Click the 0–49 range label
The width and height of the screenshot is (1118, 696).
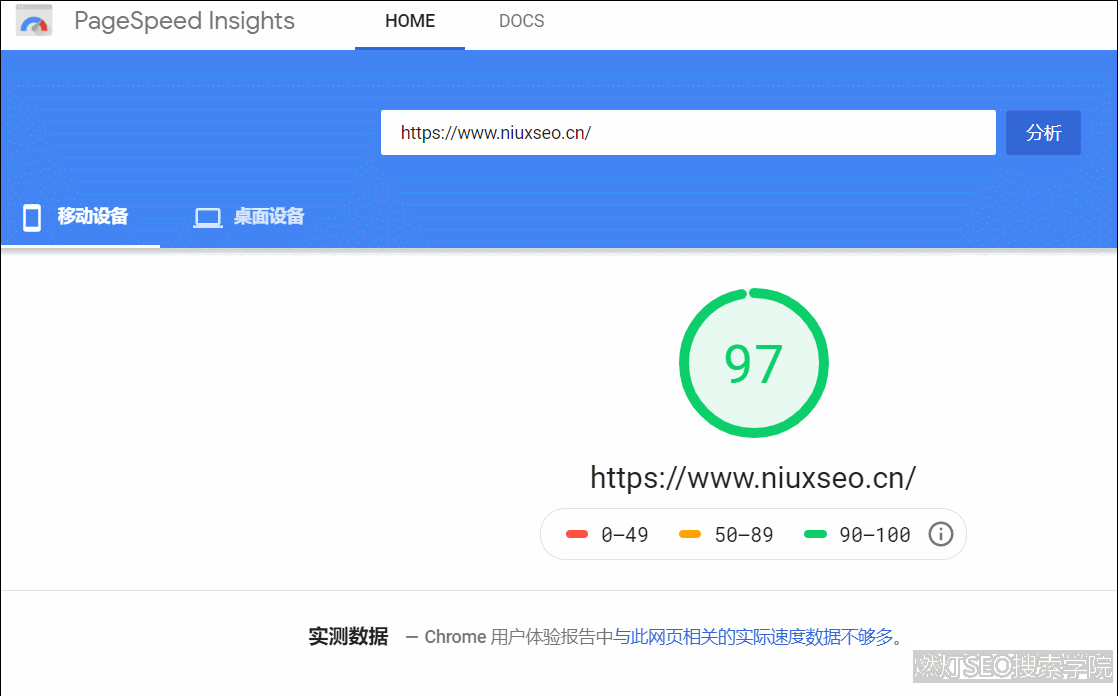[625, 535]
